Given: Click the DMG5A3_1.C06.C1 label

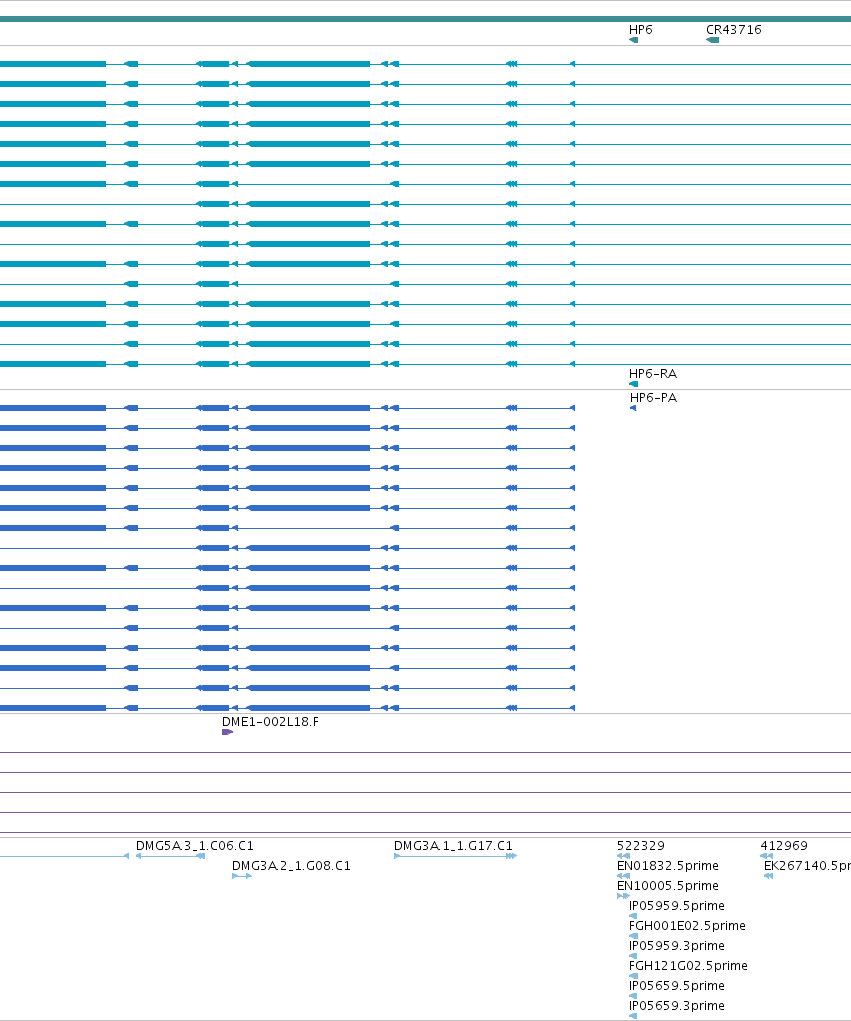Looking at the screenshot, I should pos(195,846).
